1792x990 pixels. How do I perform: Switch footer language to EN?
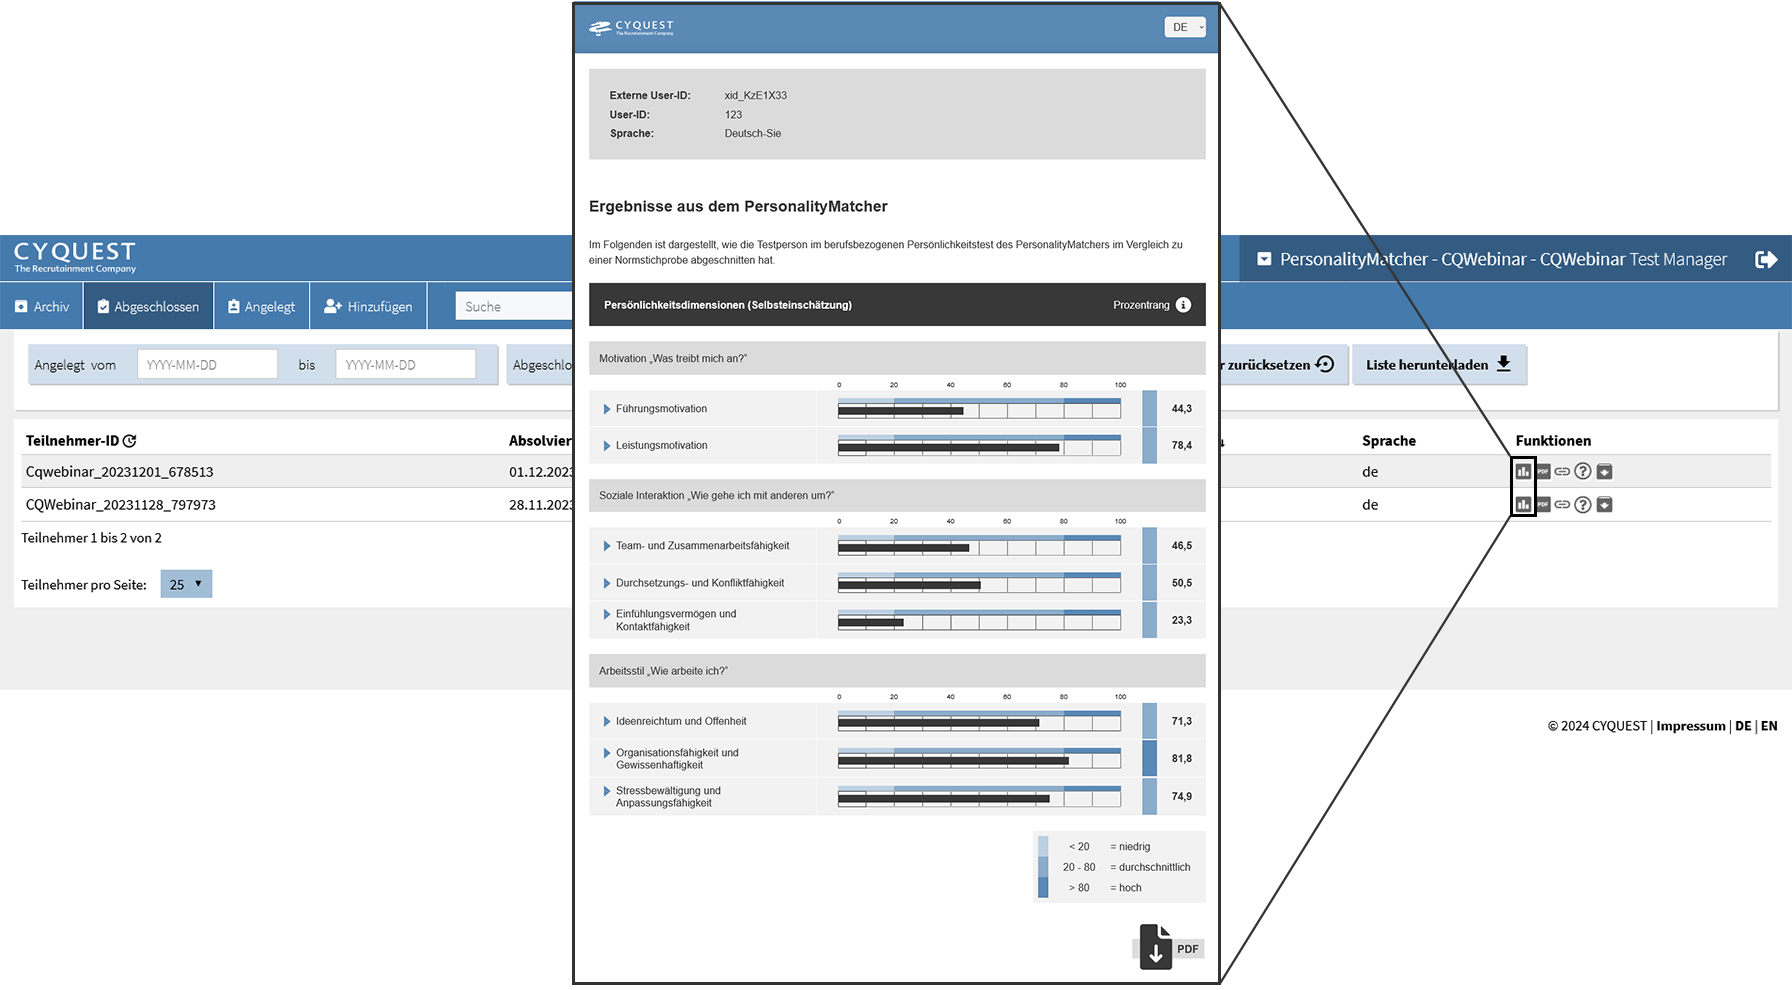pyautogui.click(x=1769, y=726)
